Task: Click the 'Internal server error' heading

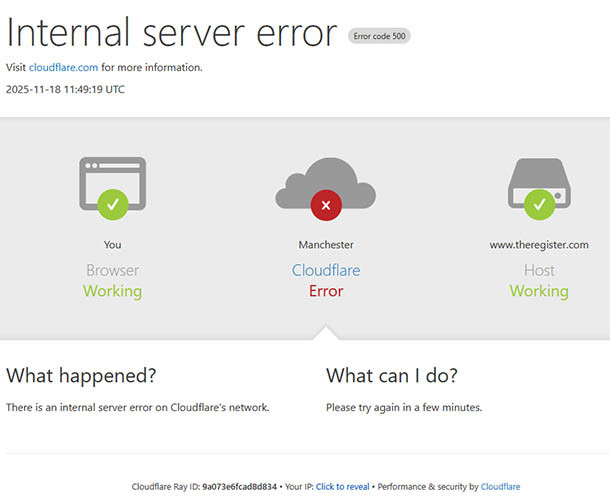Action: pyautogui.click(x=172, y=33)
